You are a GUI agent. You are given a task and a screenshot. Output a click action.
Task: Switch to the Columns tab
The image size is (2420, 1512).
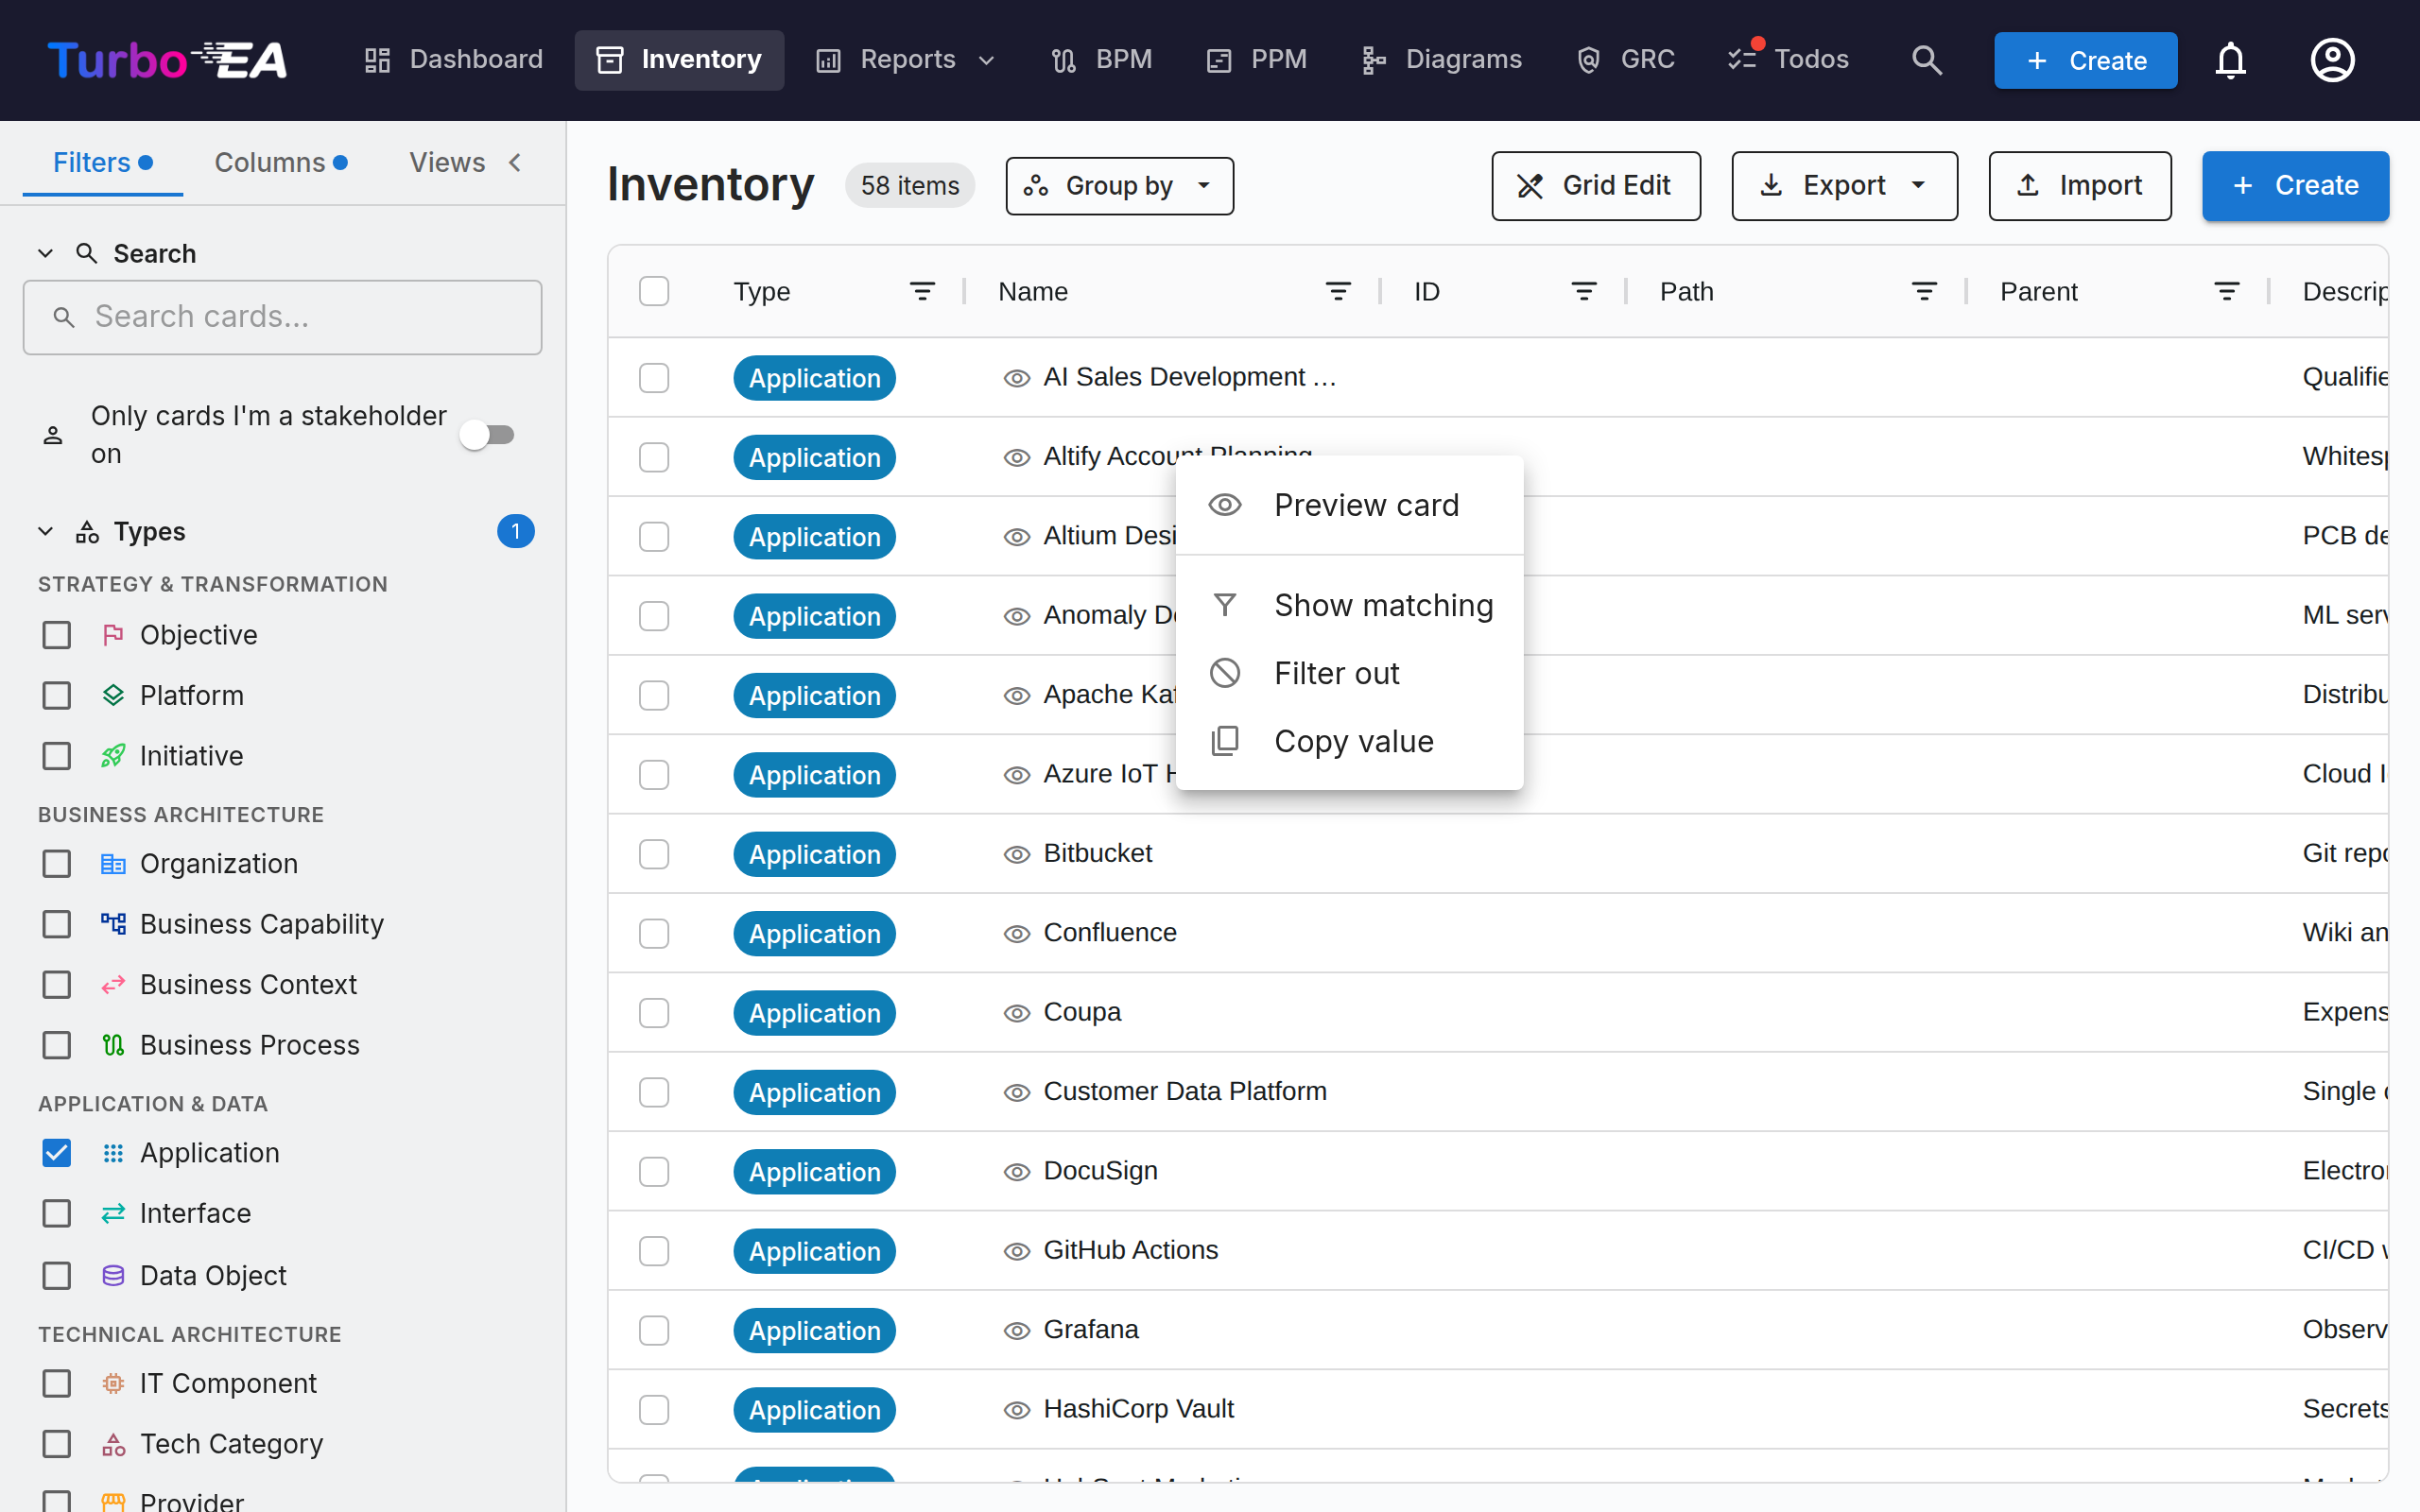(281, 162)
